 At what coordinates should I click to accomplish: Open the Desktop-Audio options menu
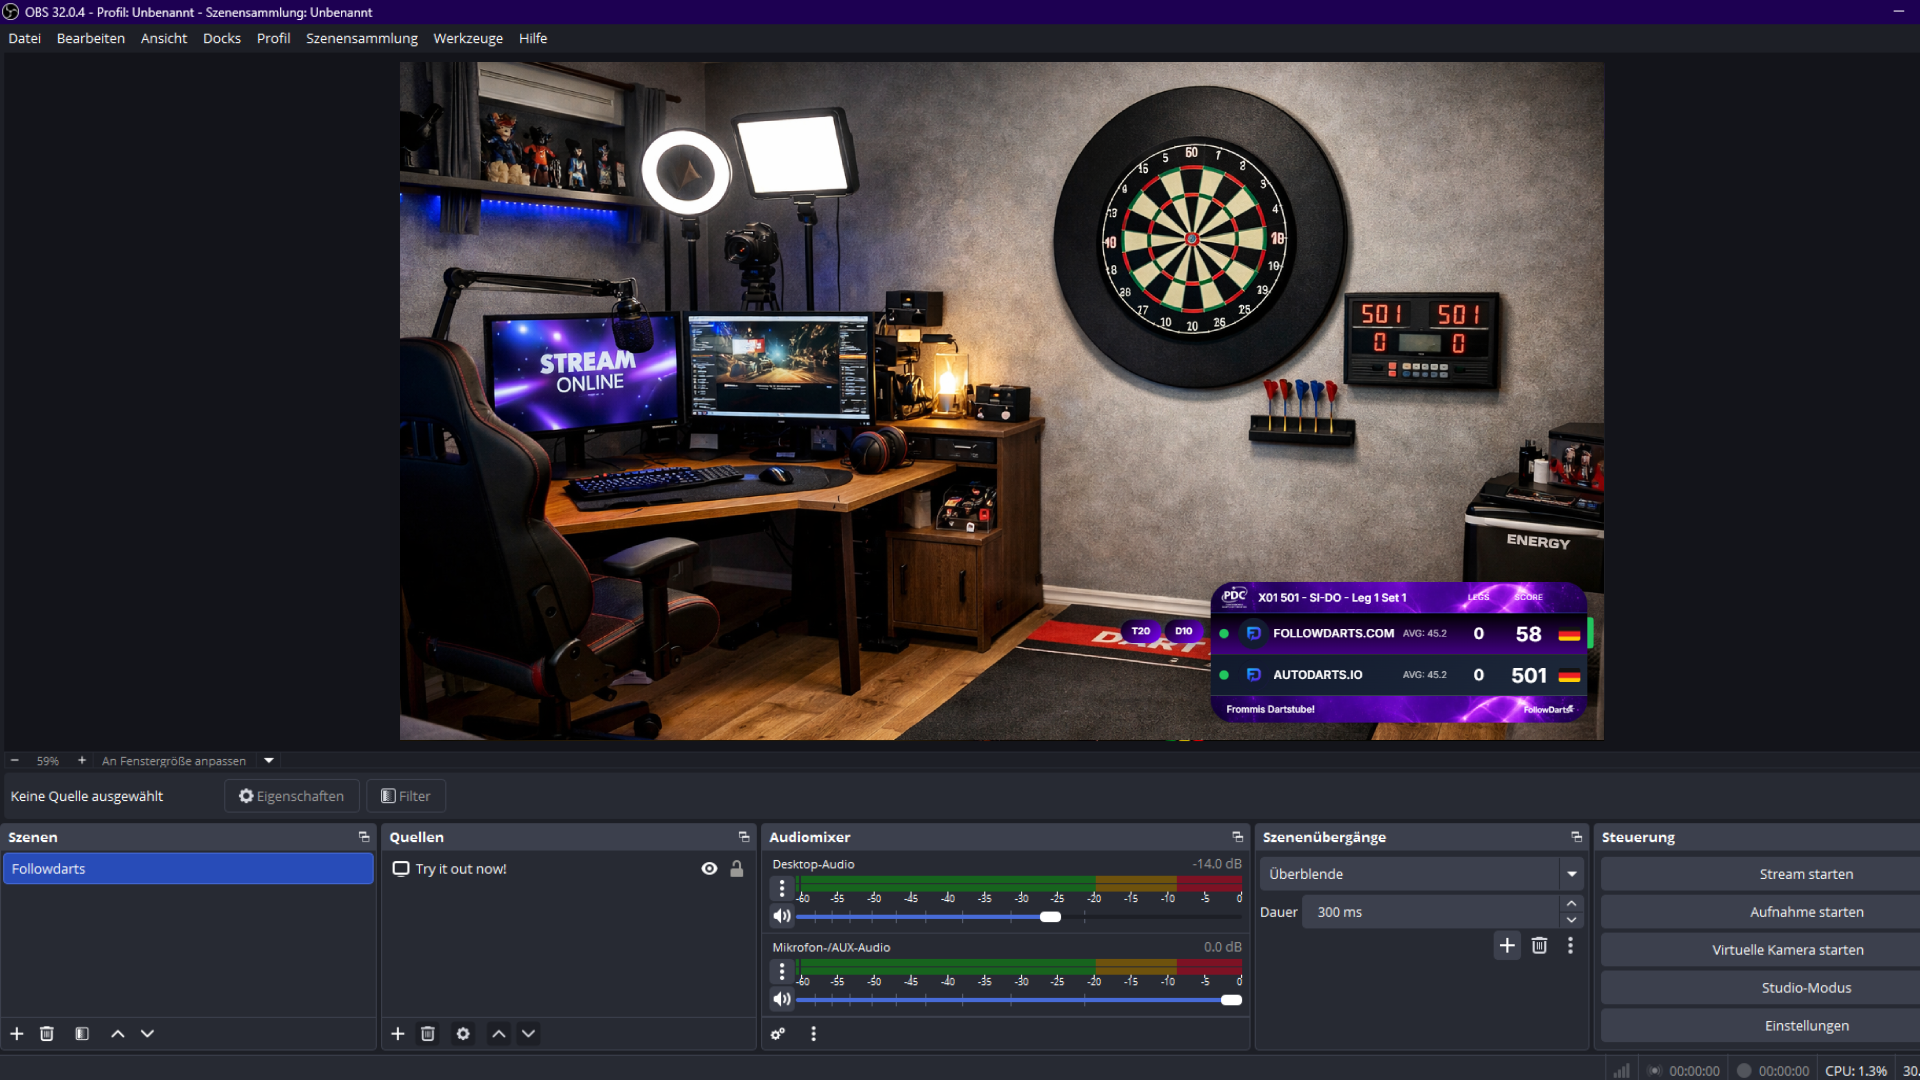[x=782, y=886]
